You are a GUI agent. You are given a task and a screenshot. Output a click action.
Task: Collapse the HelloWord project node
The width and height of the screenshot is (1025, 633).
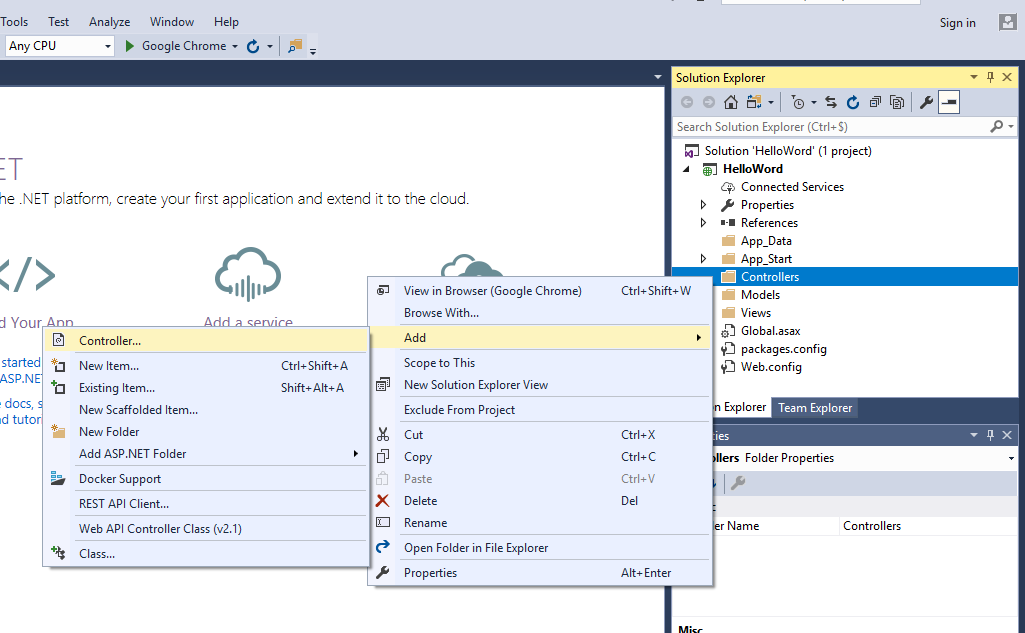pyautogui.click(x=686, y=168)
